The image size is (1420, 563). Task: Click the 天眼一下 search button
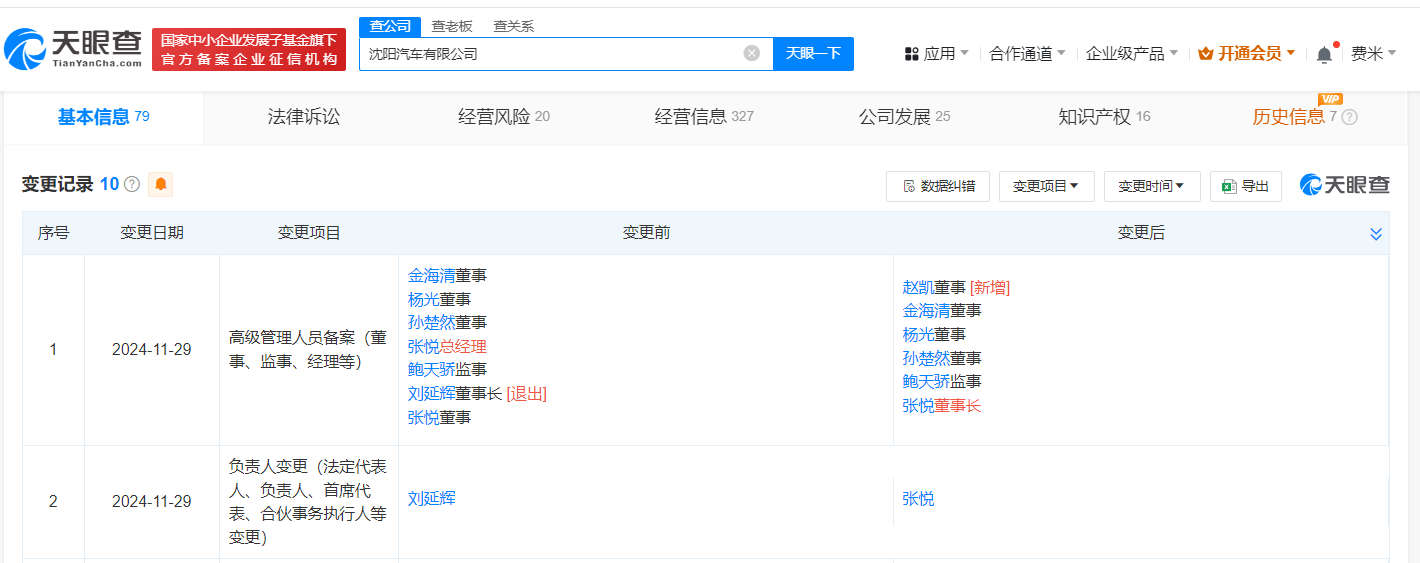click(813, 54)
